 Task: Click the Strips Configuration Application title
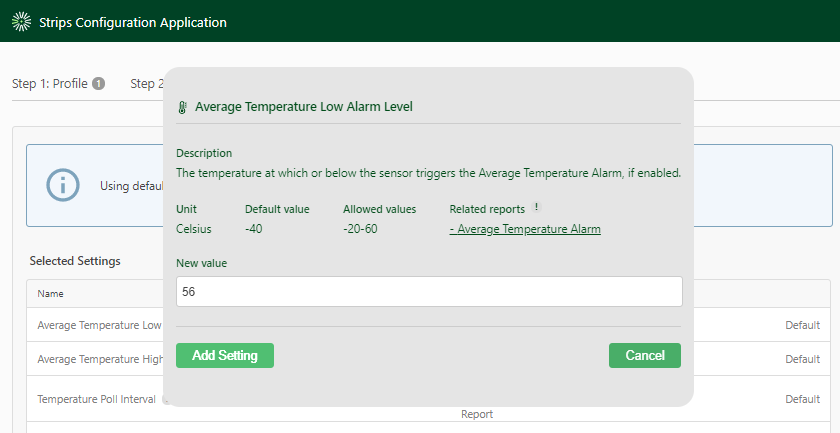133,23
